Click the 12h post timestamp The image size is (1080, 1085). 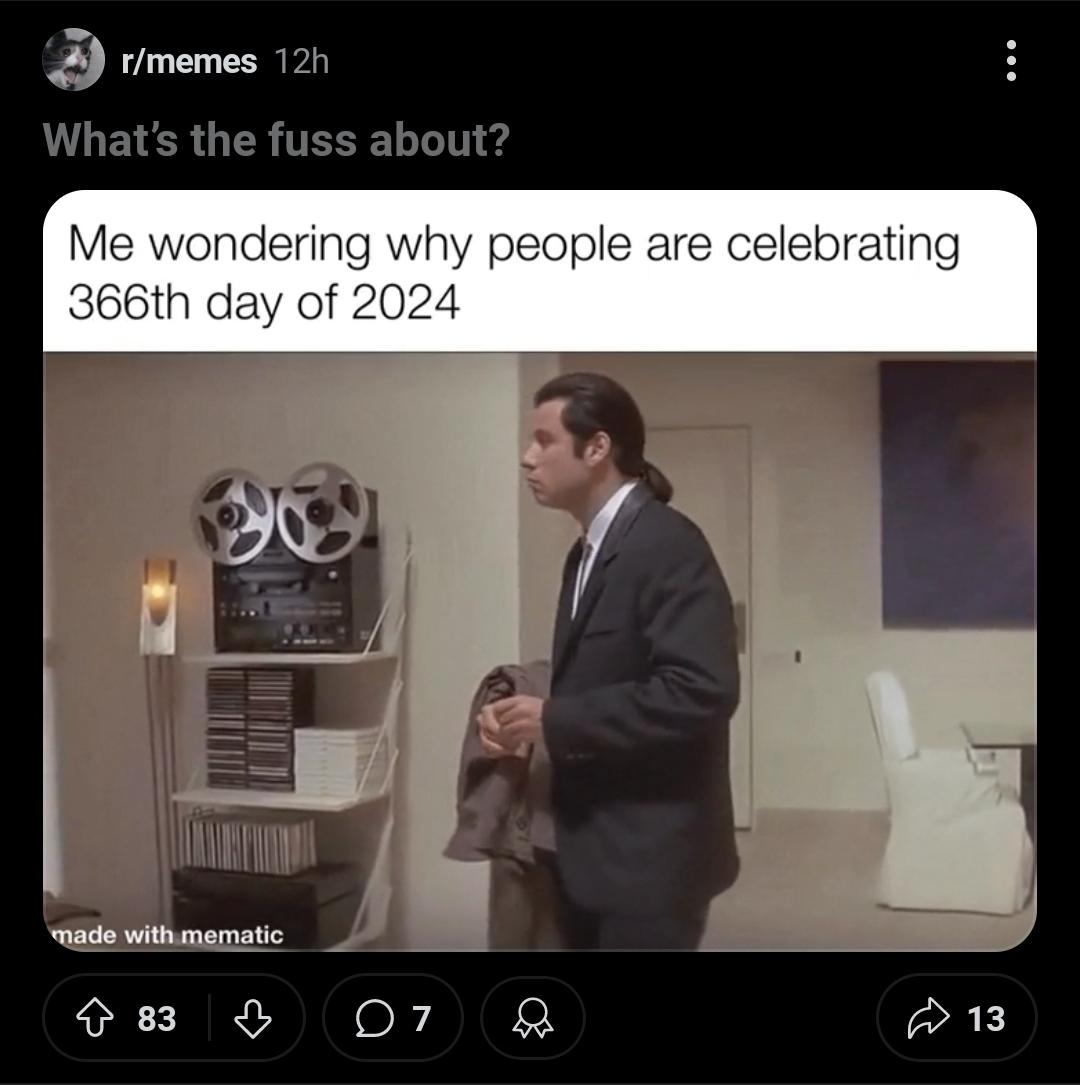pos(302,62)
